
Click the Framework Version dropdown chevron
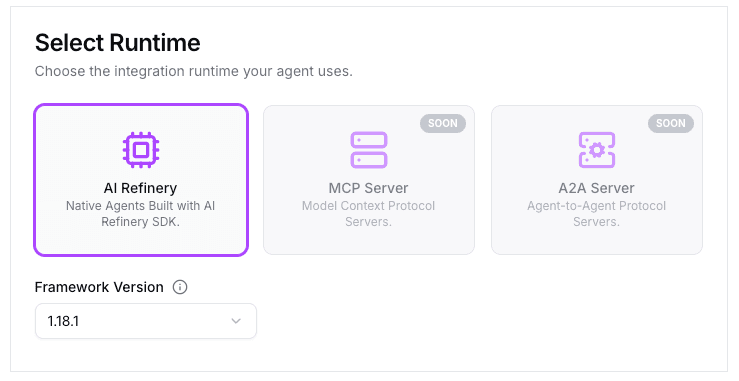tap(236, 321)
